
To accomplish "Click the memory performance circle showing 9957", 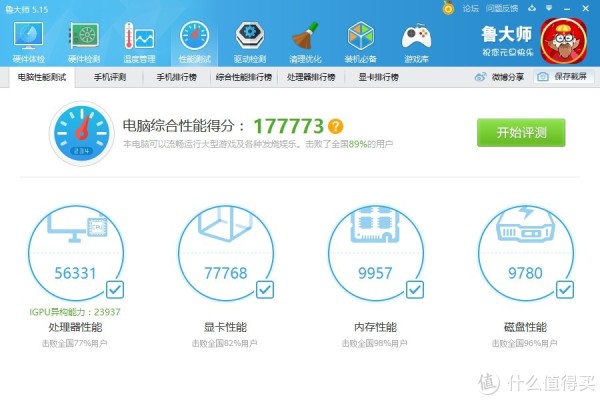I will point(376,253).
